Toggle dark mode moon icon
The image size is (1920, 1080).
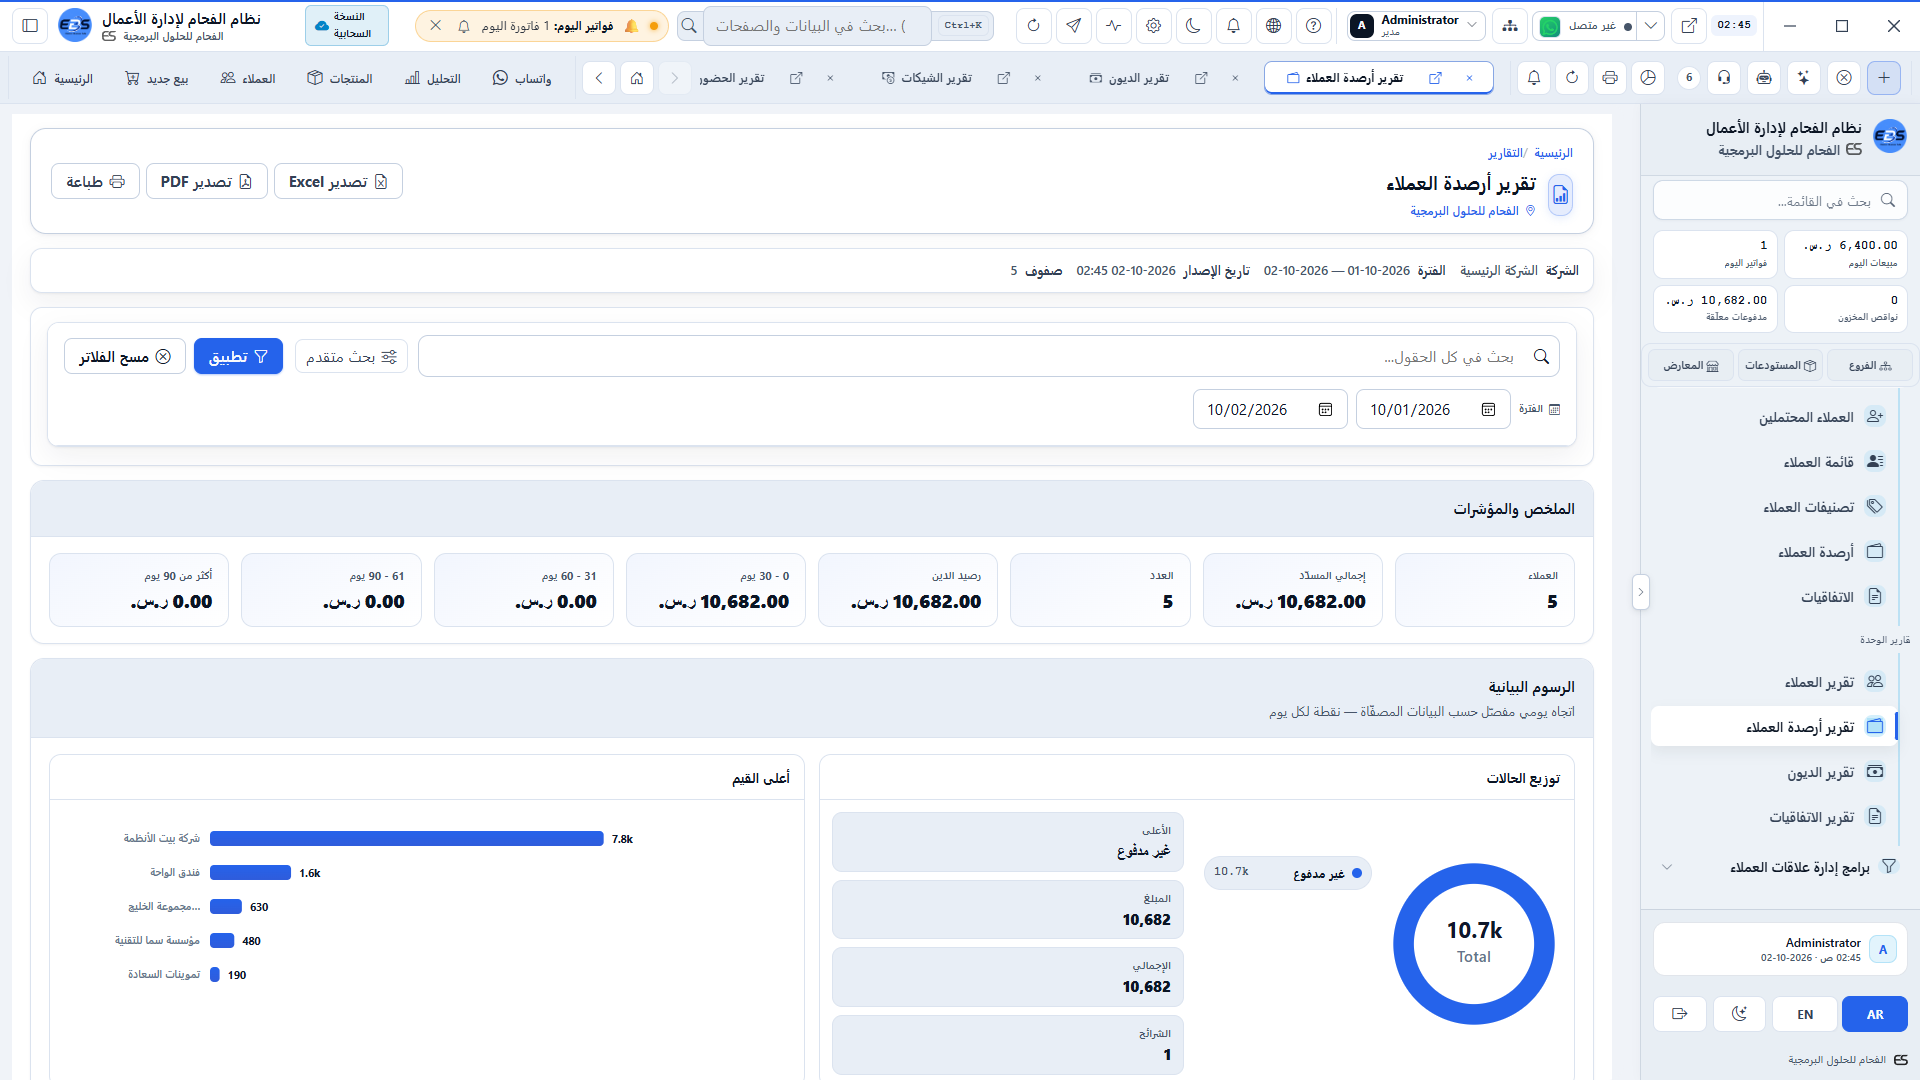(1194, 26)
